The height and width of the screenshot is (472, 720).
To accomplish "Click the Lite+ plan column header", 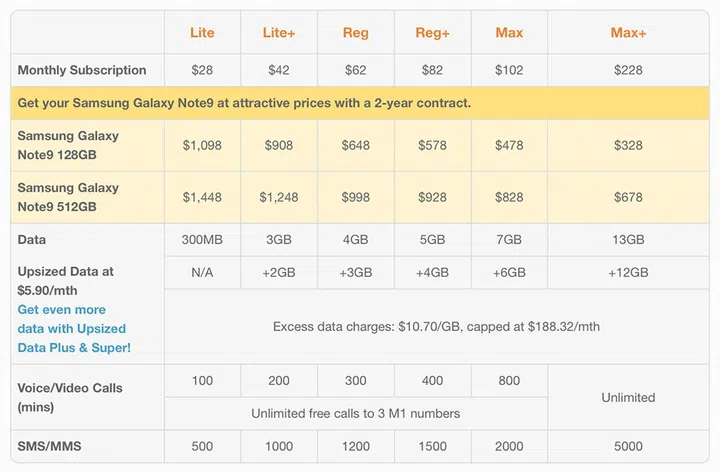I will [x=279, y=33].
